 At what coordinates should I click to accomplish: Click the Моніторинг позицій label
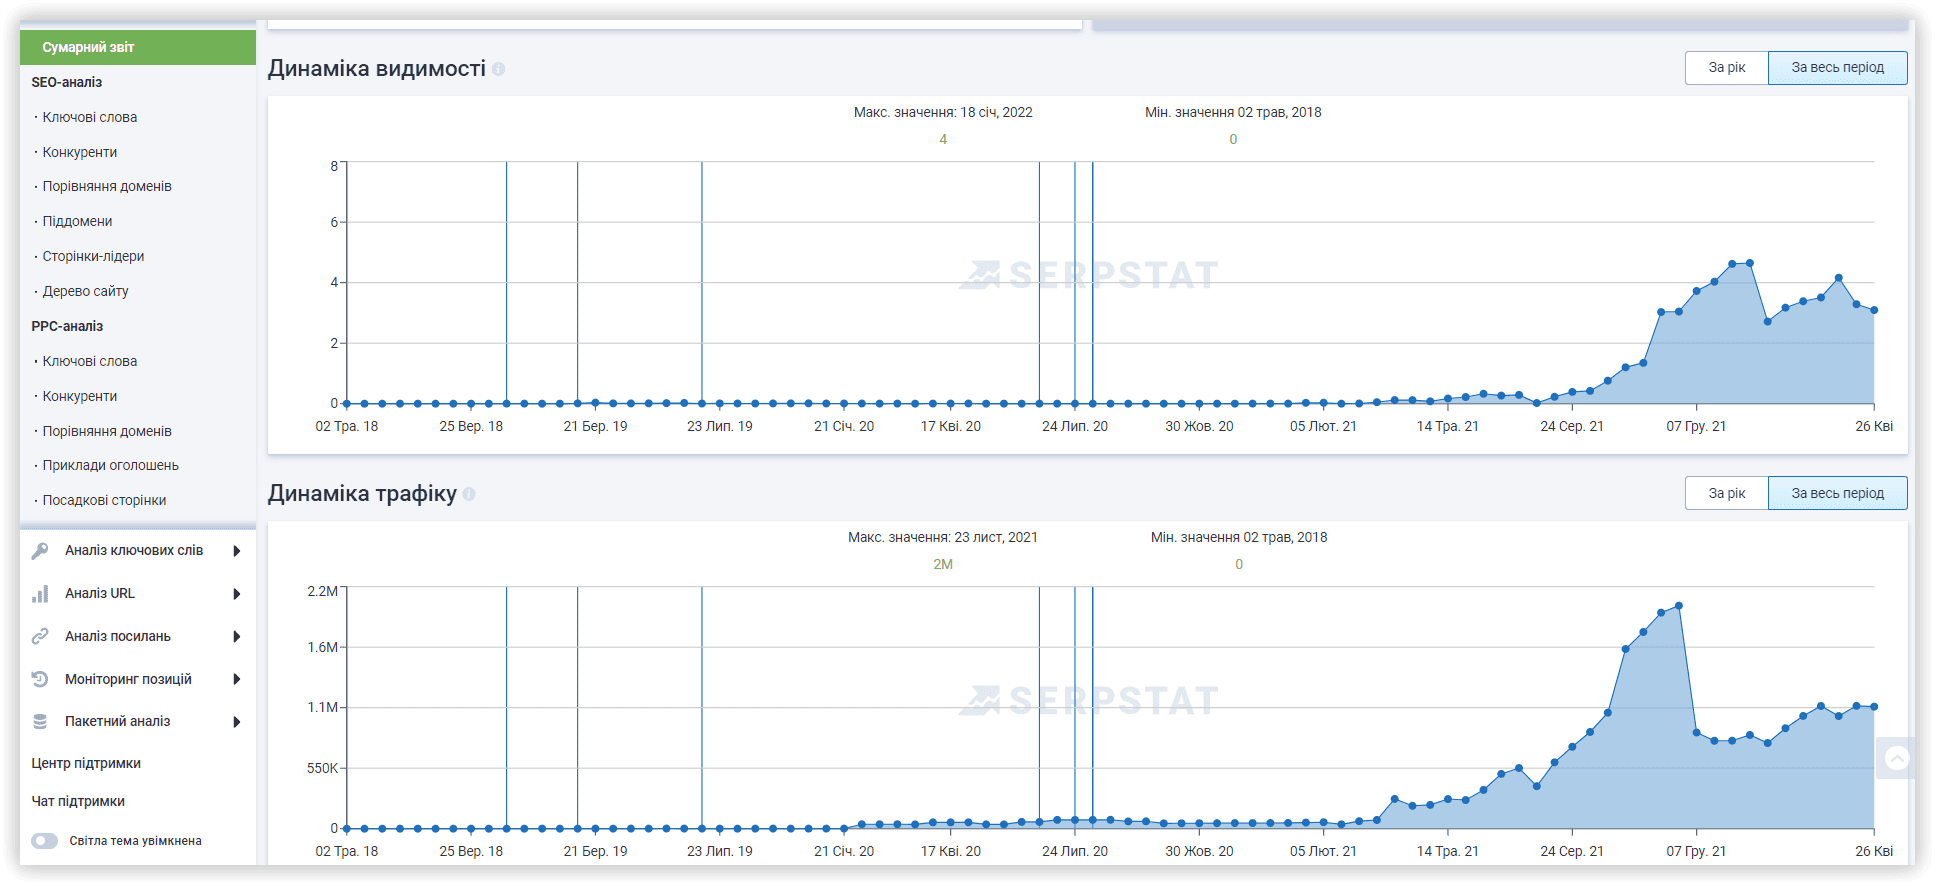128,679
